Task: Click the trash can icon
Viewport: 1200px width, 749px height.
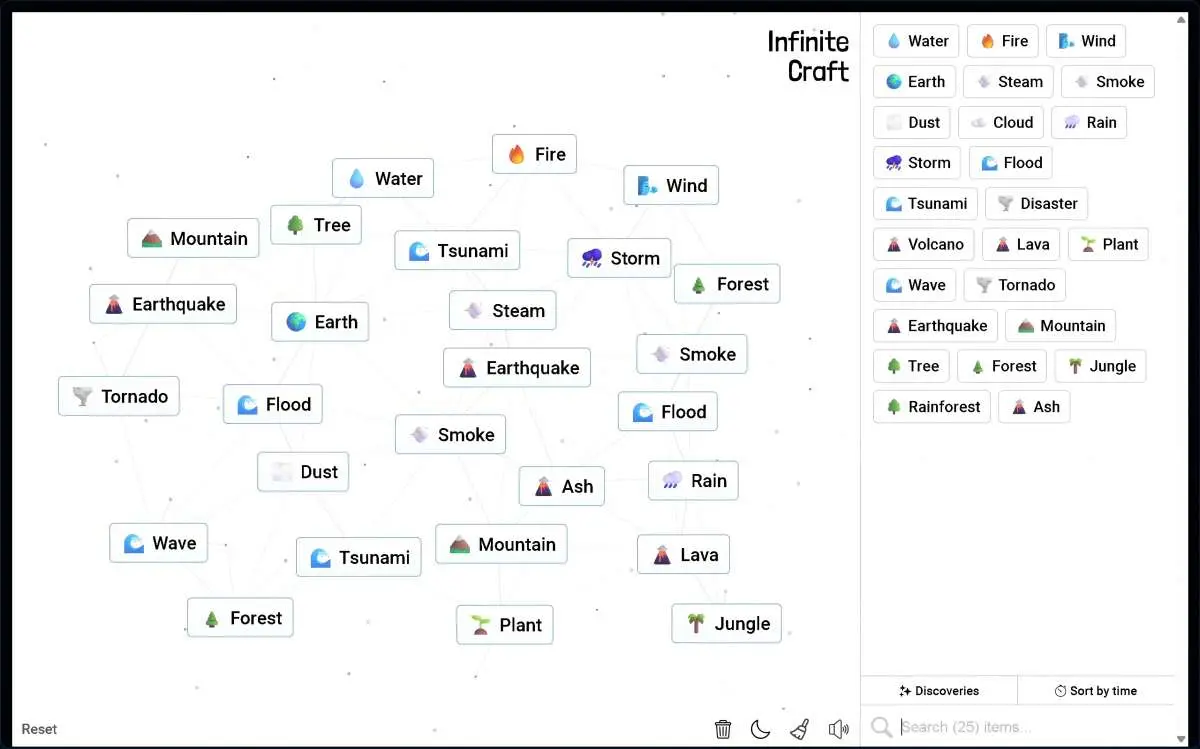Action: [723, 729]
